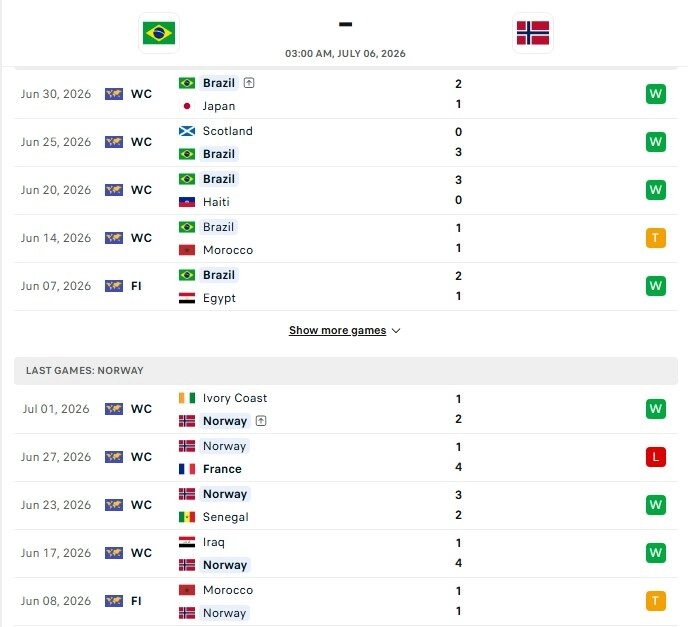Viewport: 688px width, 627px height.
Task: Open the Japan flag icon
Action: [x=187, y=106]
